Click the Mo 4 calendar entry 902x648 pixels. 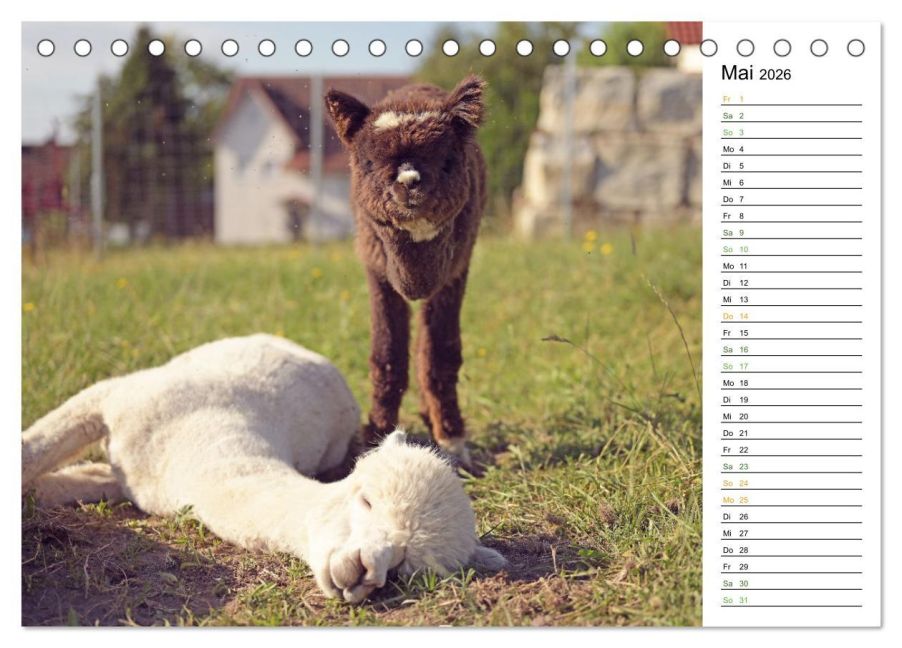click(790, 149)
